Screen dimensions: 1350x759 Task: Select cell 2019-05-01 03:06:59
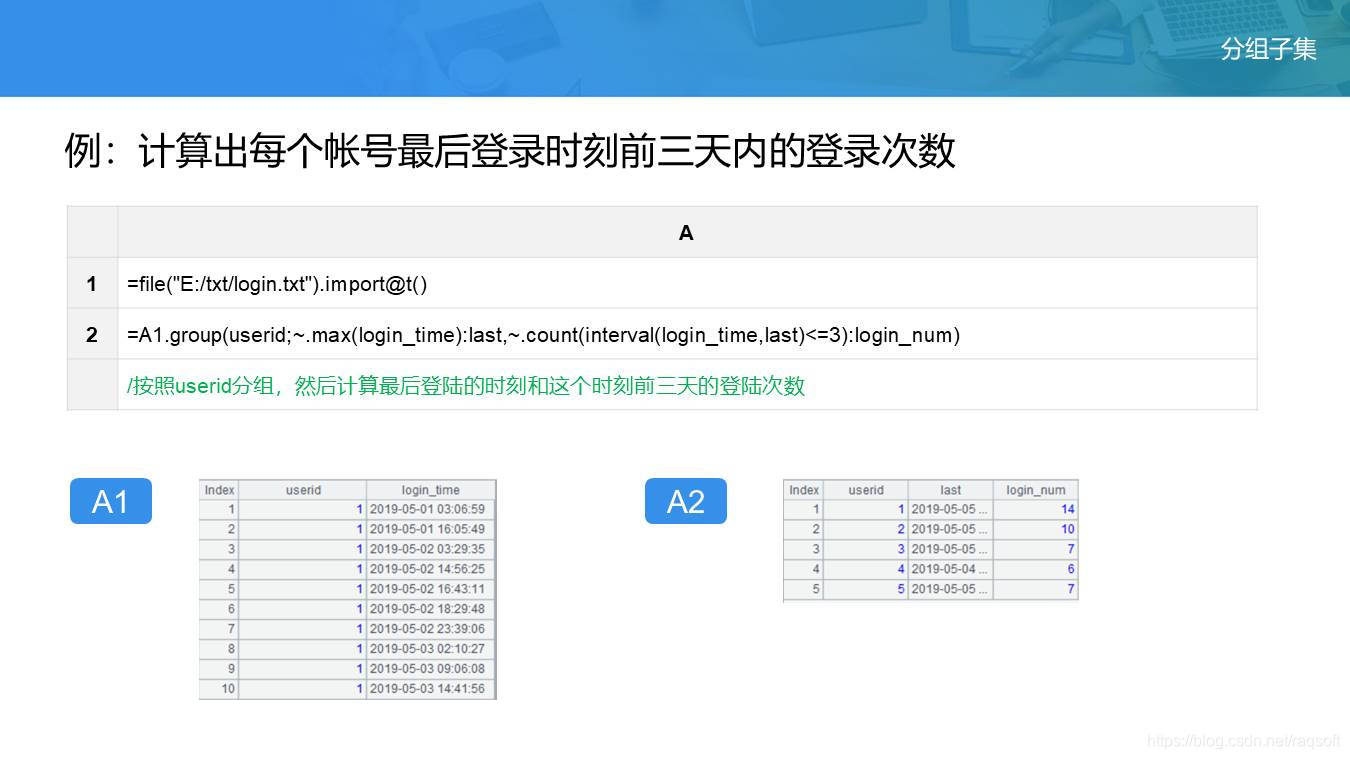click(x=431, y=509)
